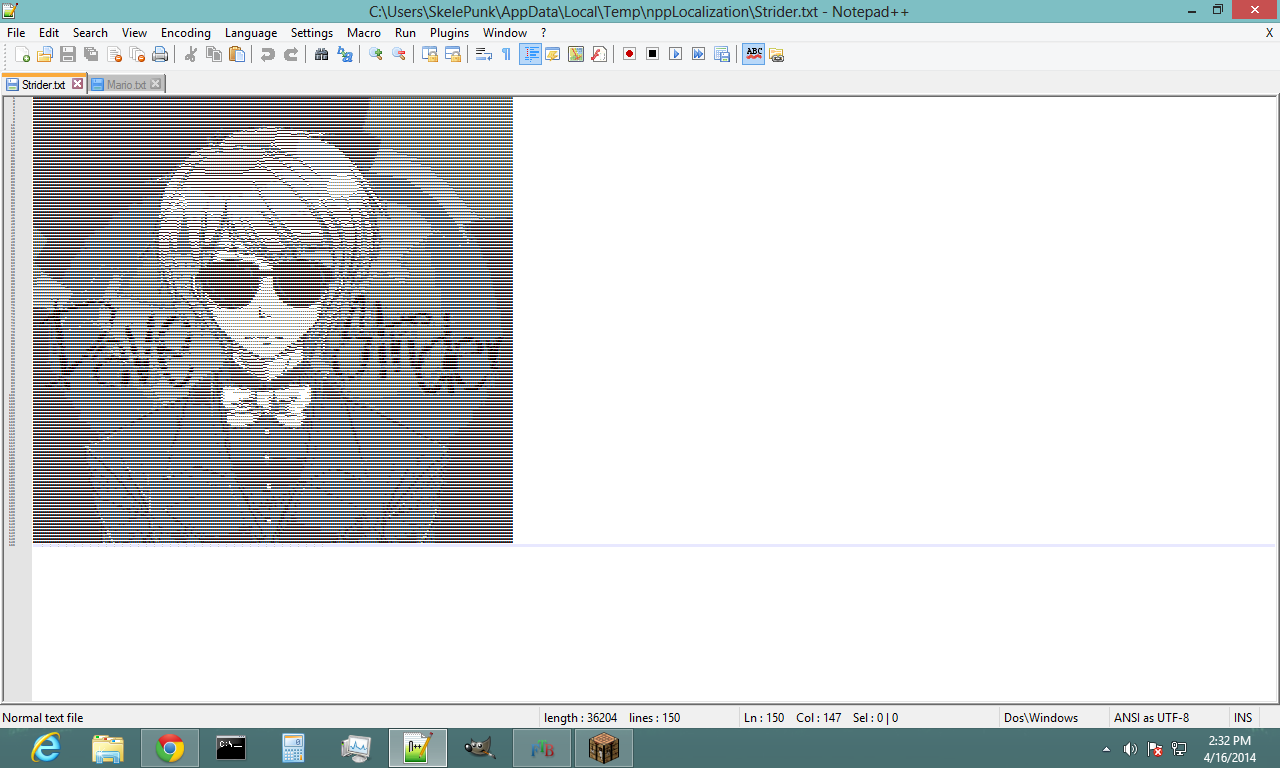Click the Zoom In magnifier icon

pyautogui.click(x=375, y=54)
